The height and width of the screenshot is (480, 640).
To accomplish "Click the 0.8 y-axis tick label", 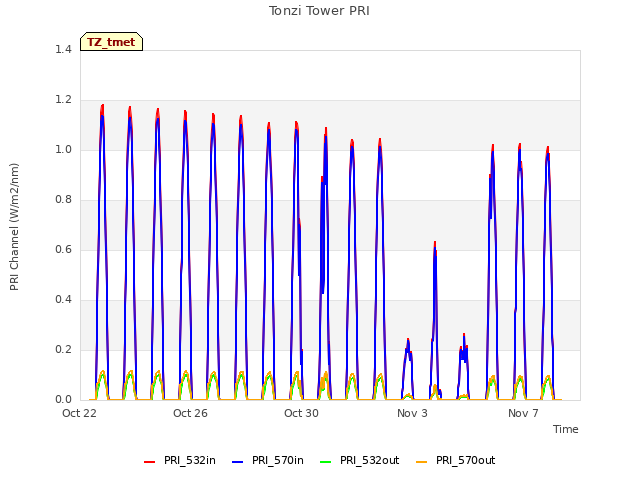I will pyautogui.click(x=63, y=200).
